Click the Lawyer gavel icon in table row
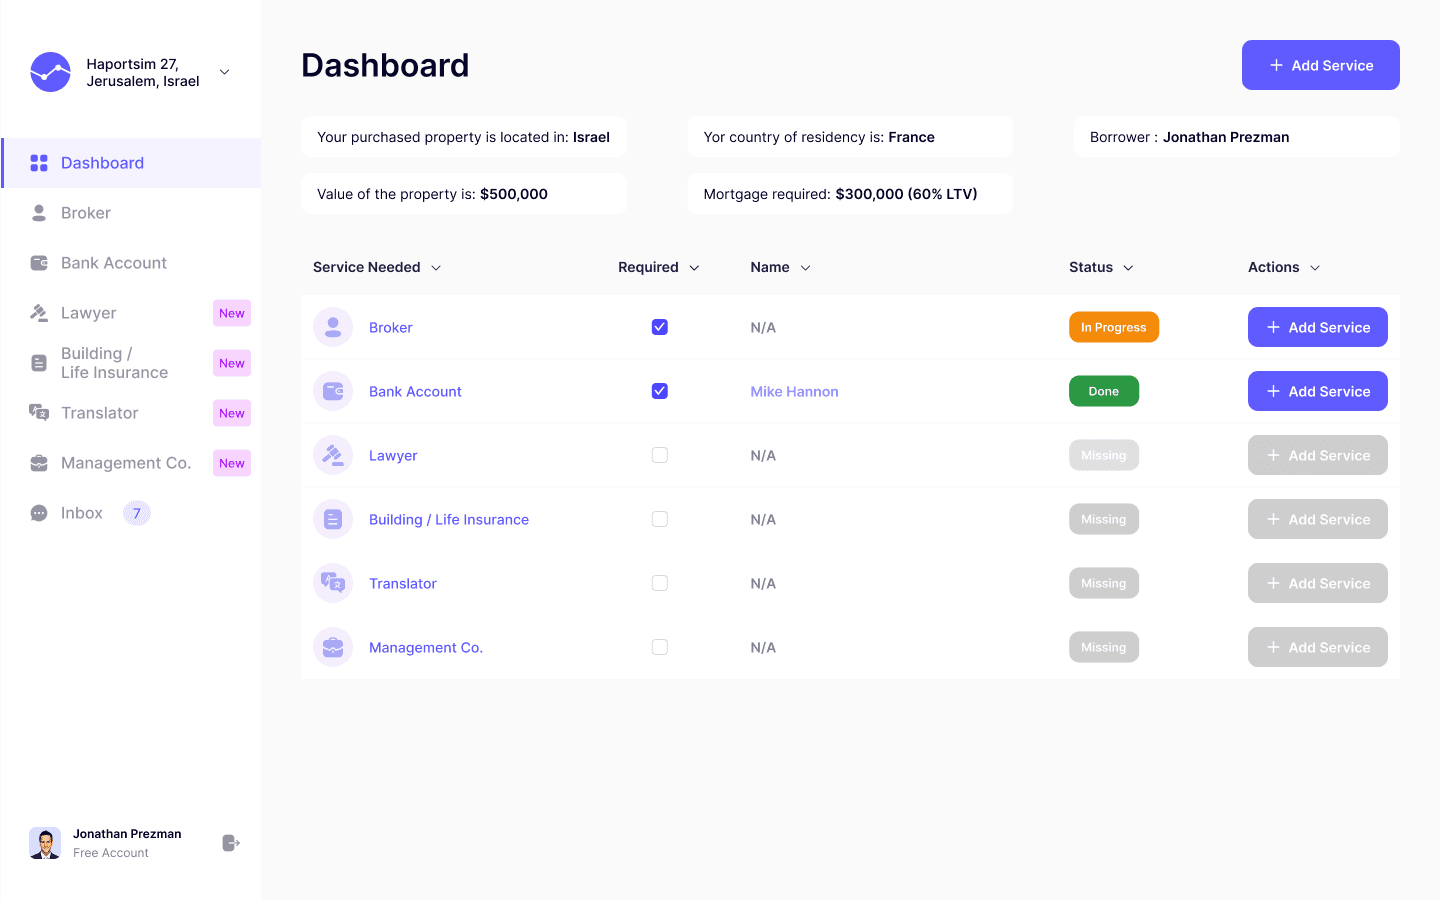 tap(333, 455)
